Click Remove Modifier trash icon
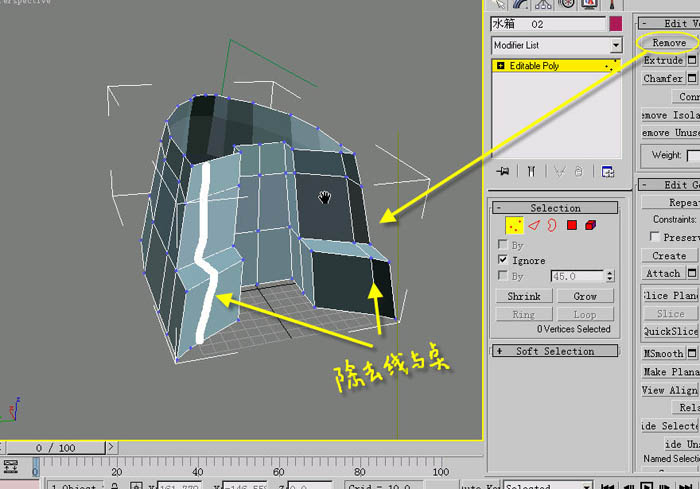Image resolution: width=700 pixels, height=489 pixels. tap(579, 171)
